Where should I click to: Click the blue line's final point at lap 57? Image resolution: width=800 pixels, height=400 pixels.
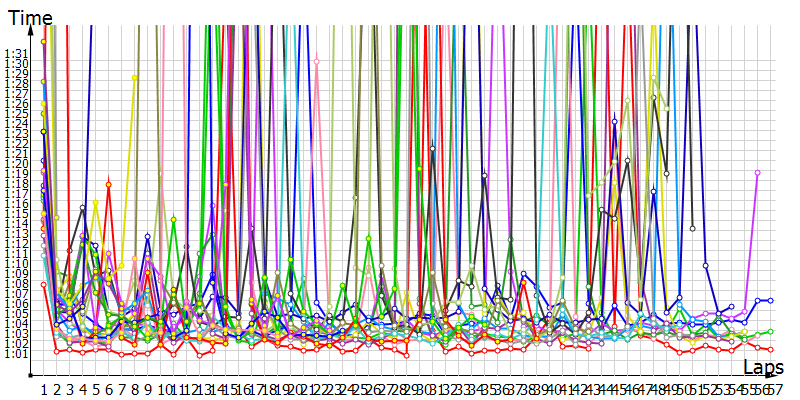click(770, 300)
